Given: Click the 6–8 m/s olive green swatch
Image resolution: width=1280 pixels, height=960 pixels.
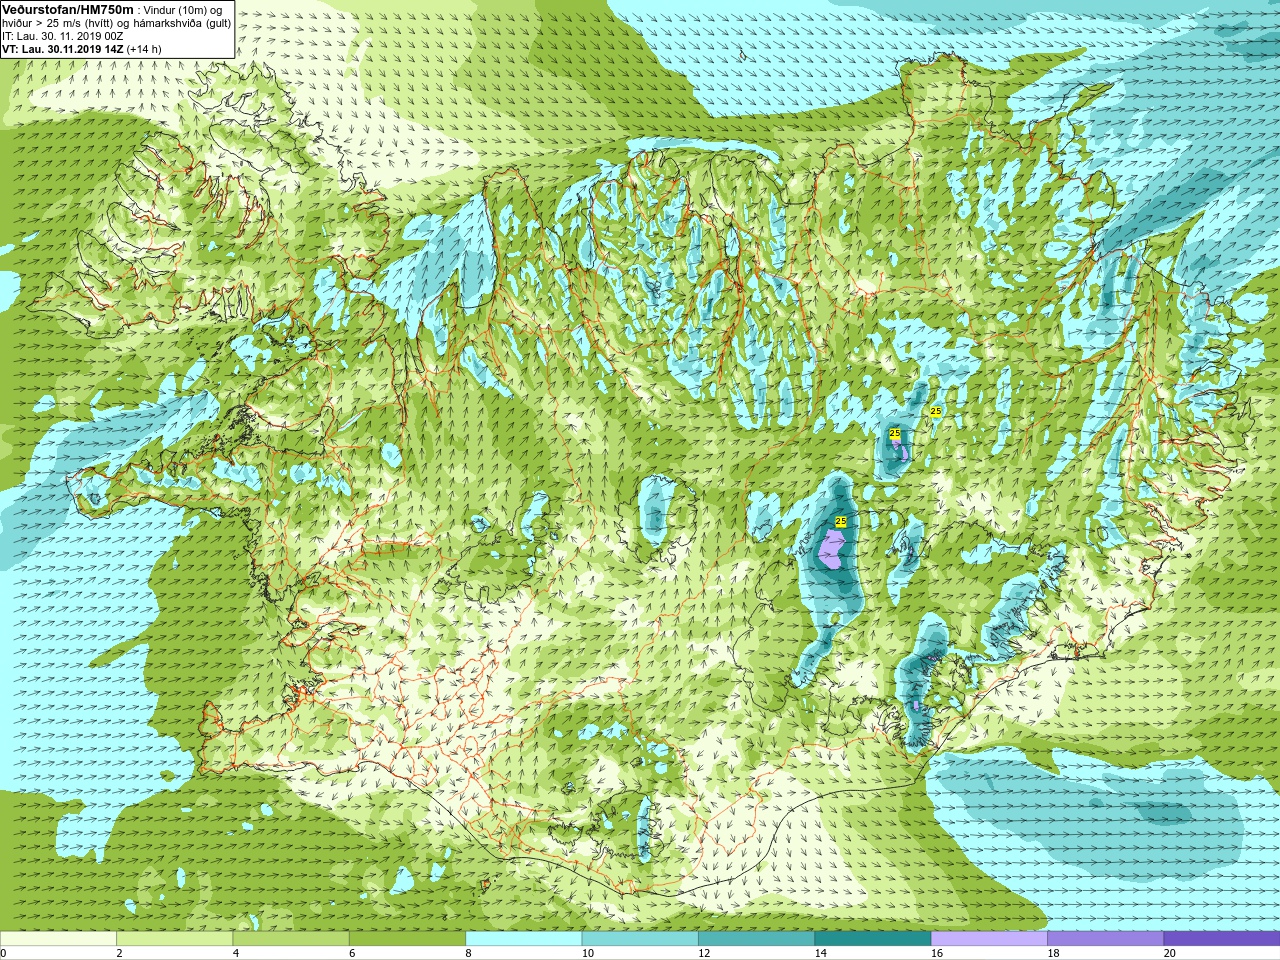Looking at the screenshot, I should point(407,939).
